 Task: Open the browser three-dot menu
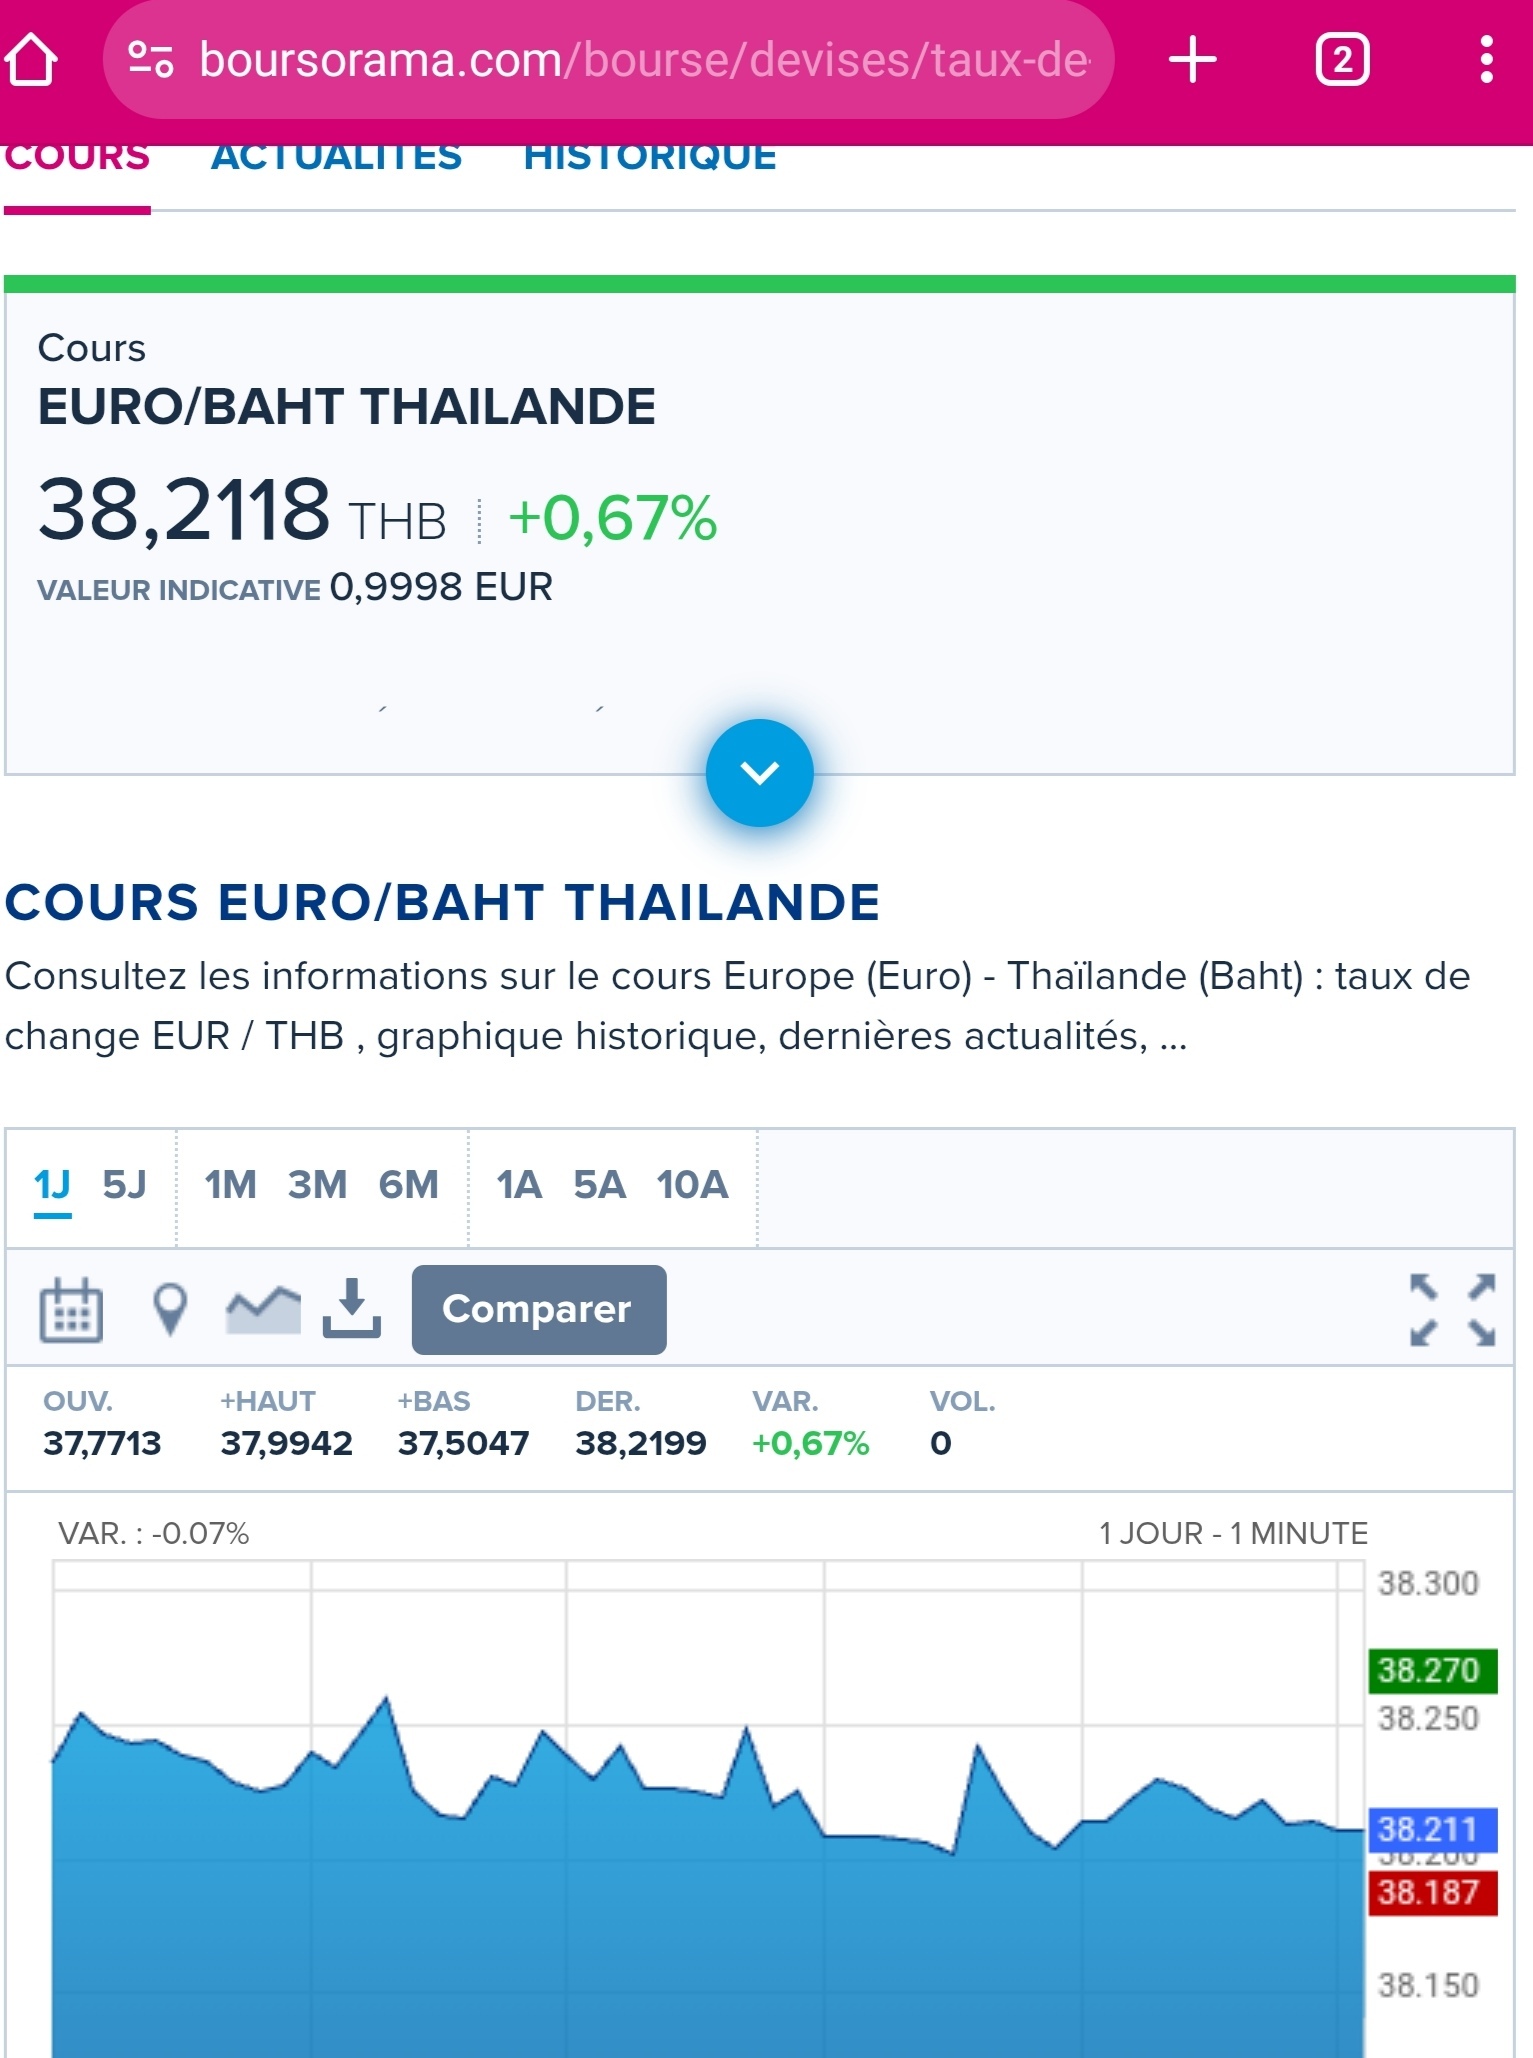point(1486,60)
